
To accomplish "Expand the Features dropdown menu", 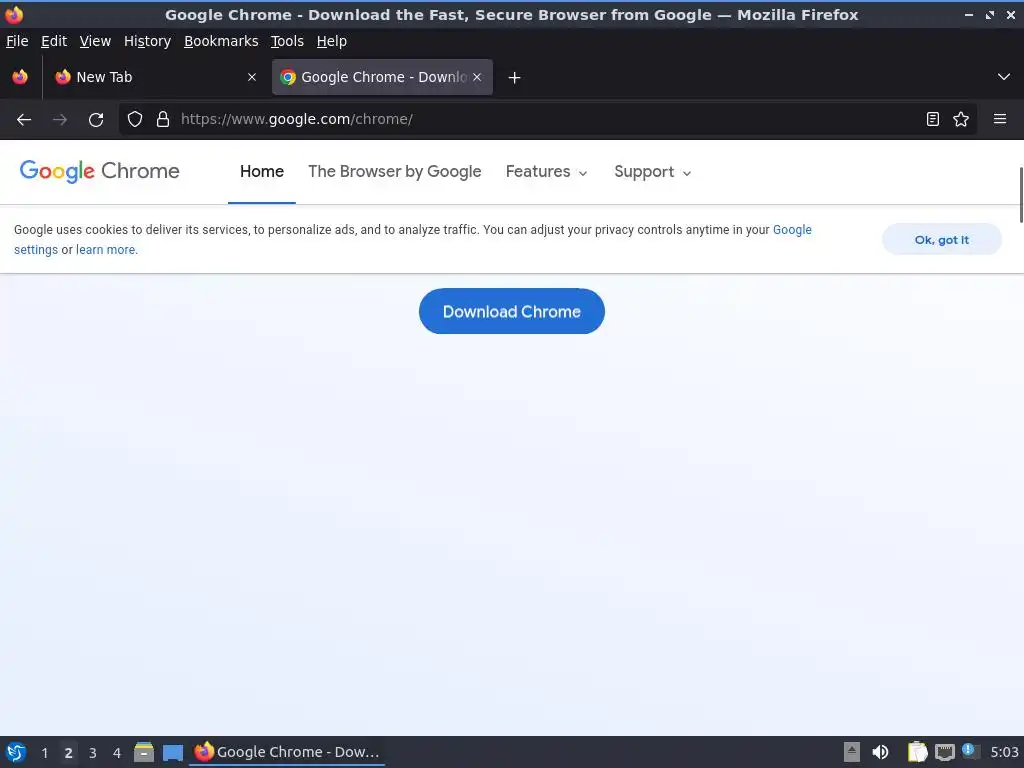I will pos(547,172).
